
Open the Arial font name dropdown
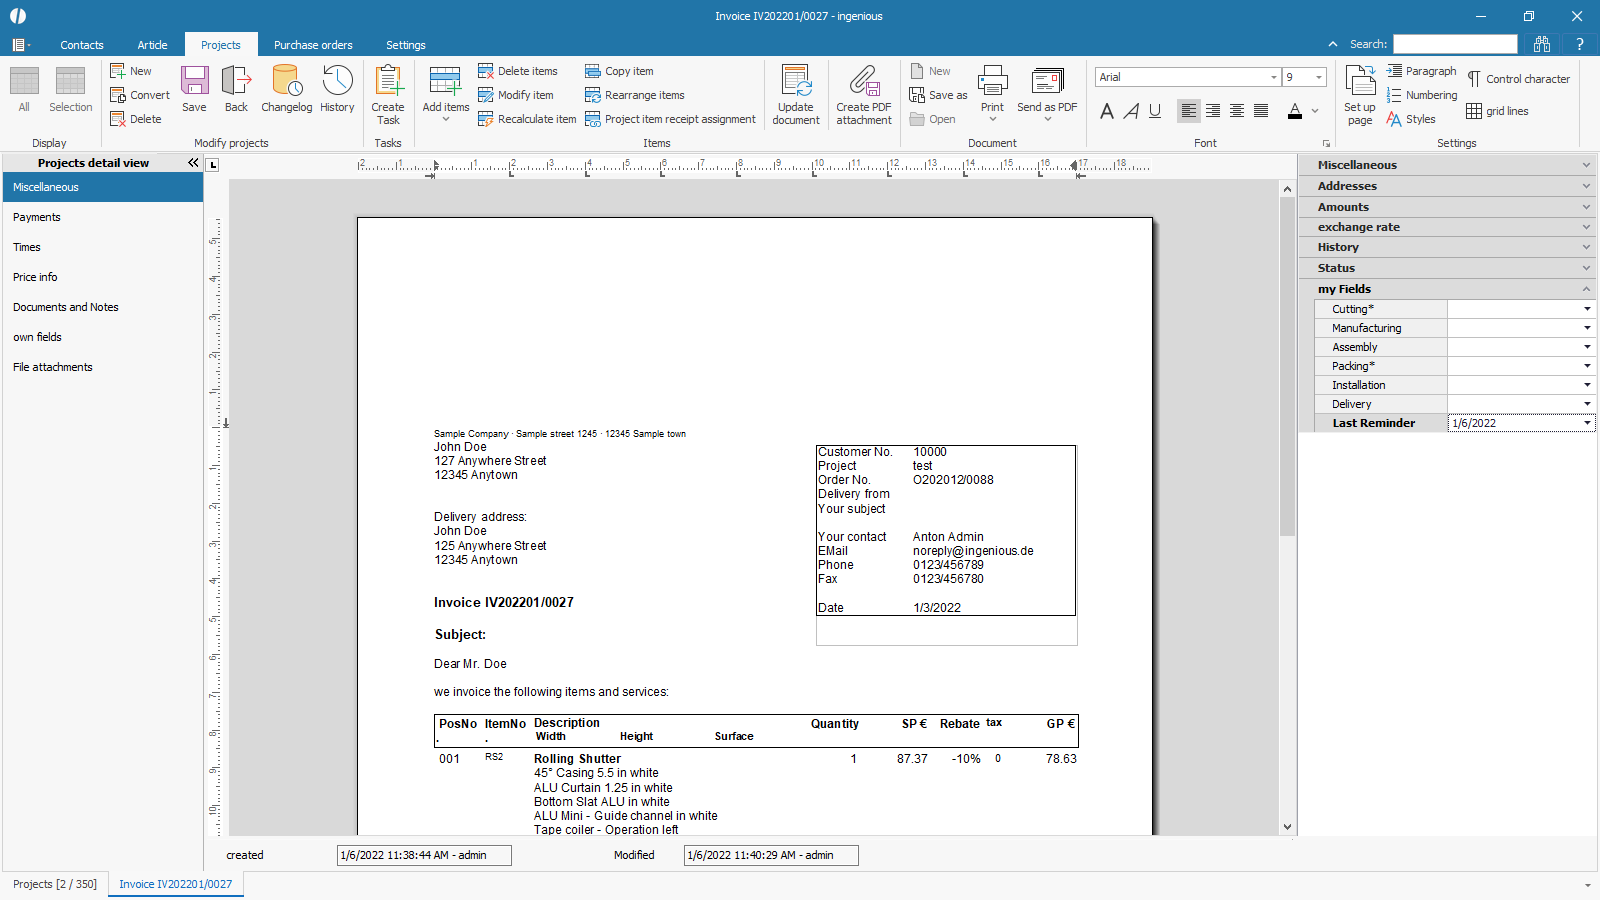[1274, 77]
